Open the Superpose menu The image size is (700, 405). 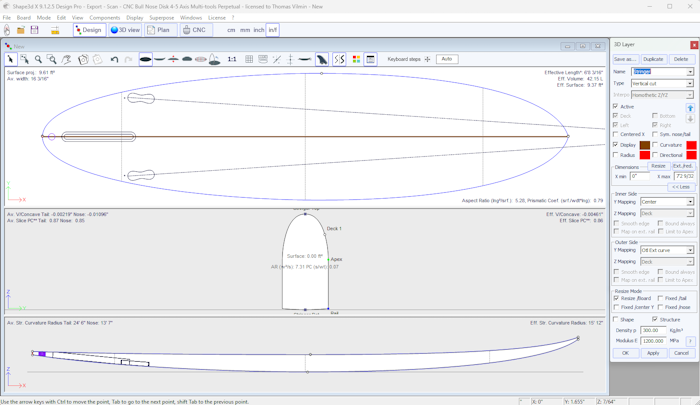161,17
